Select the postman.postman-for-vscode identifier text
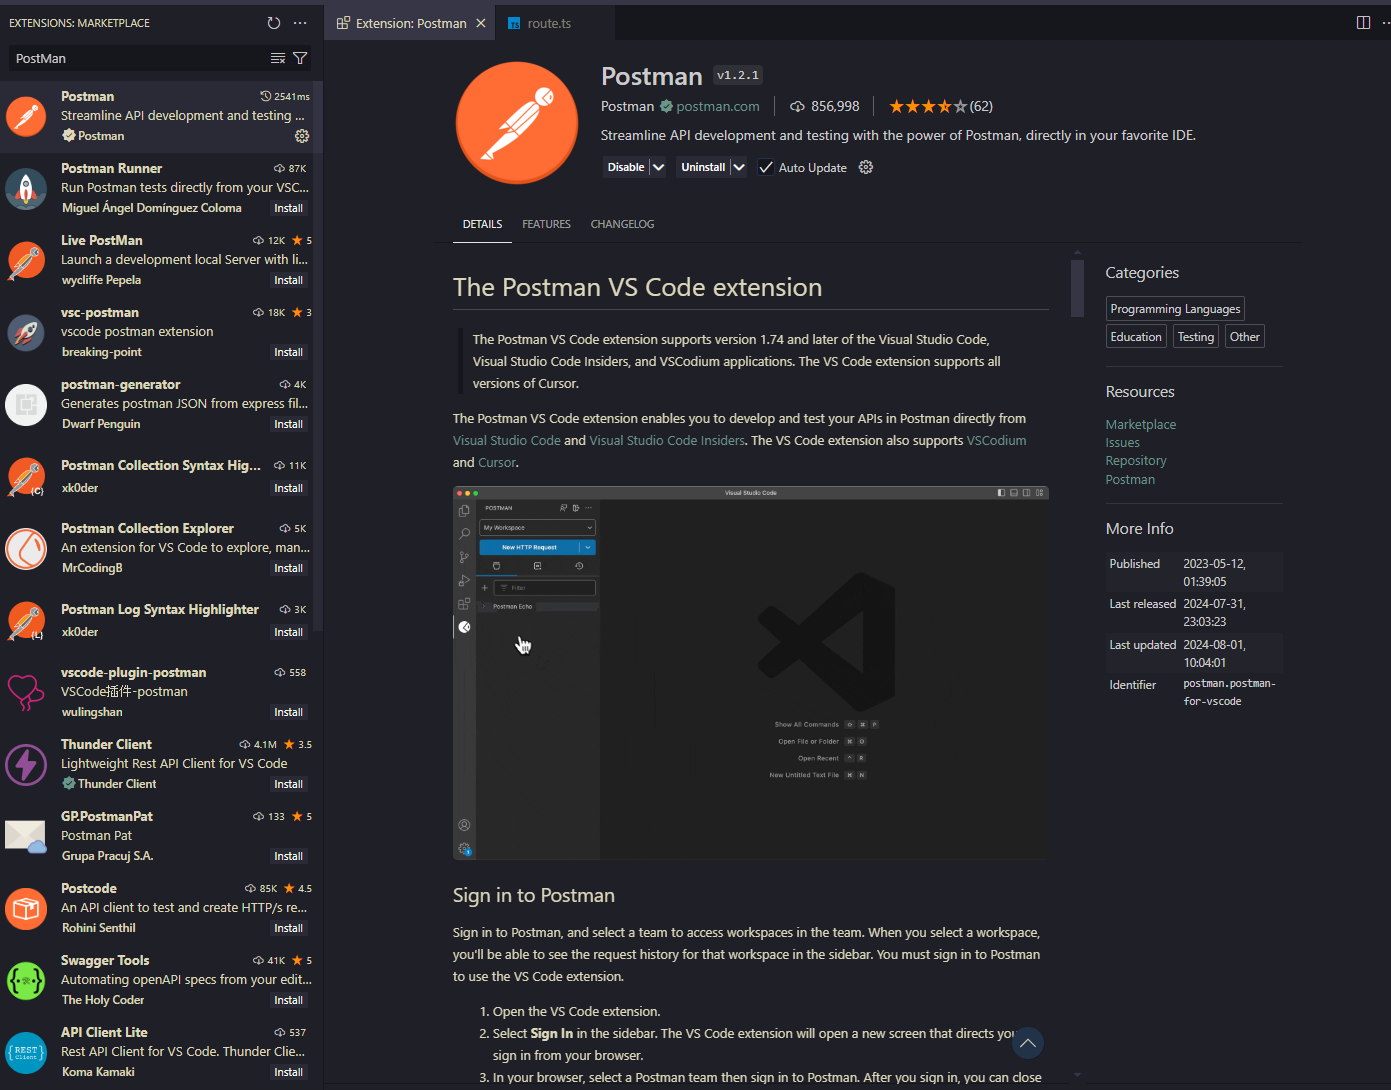This screenshot has height=1090, width=1391. pyautogui.click(x=1229, y=692)
